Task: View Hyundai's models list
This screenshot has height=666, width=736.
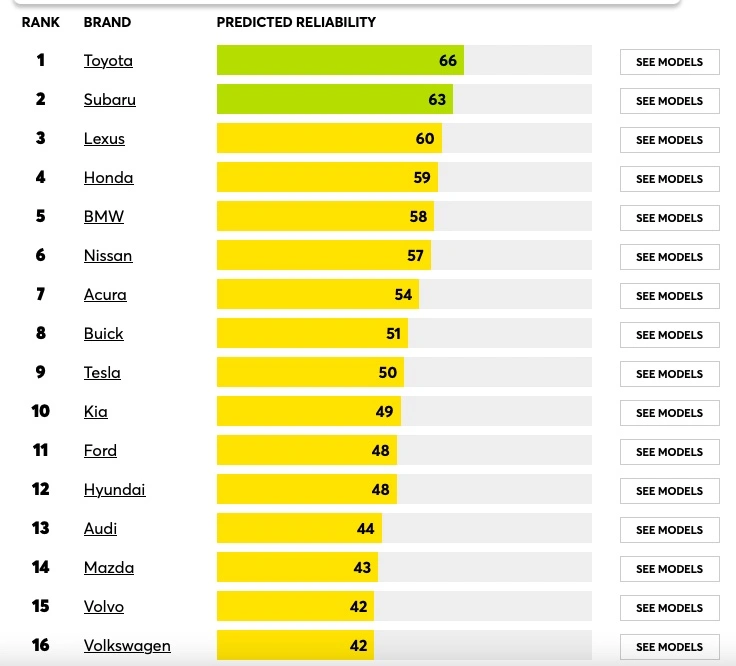Action: (669, 491)
